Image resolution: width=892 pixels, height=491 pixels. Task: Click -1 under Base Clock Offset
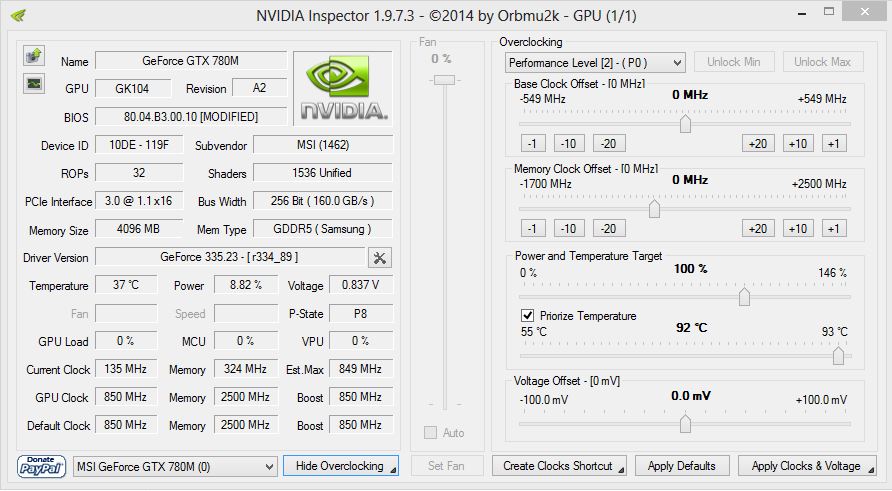tap(533, 143)
